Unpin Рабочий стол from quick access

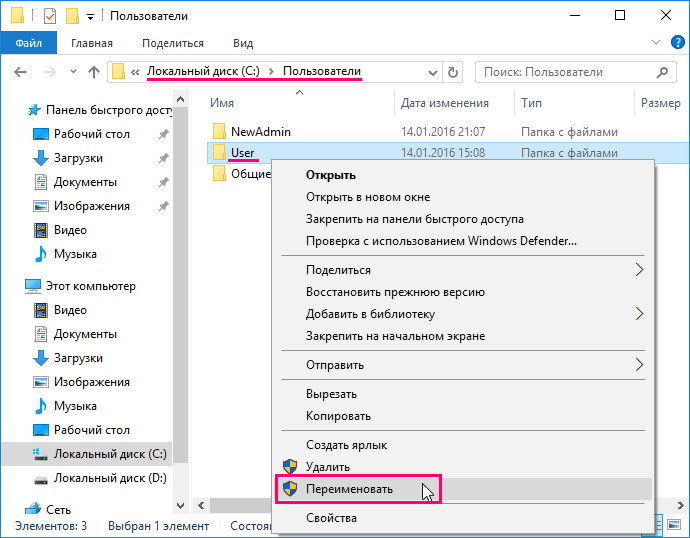click(x=163, y=134)
